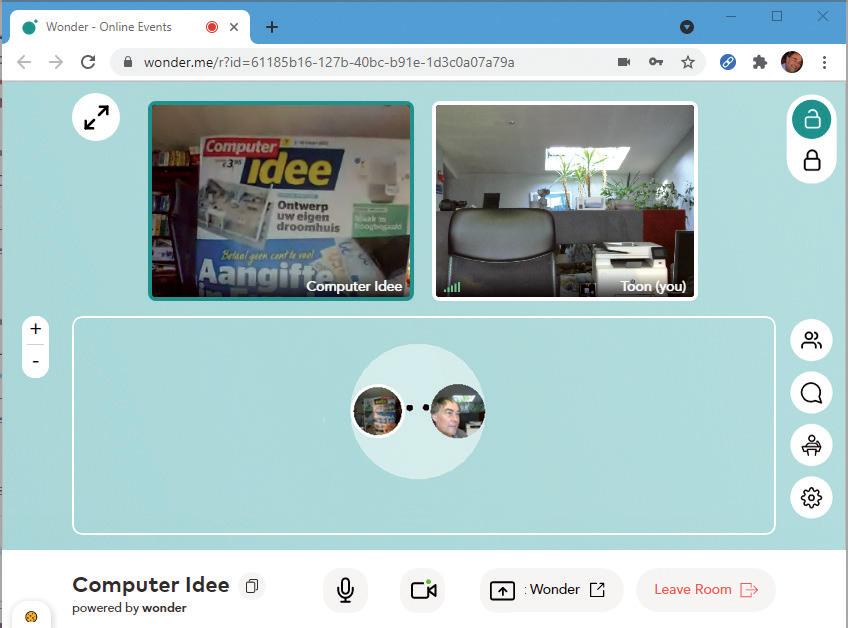Zoom in the room map with plus
This screenshot has width=848, height=628.
pyautogui.click(x=36, y=329)
